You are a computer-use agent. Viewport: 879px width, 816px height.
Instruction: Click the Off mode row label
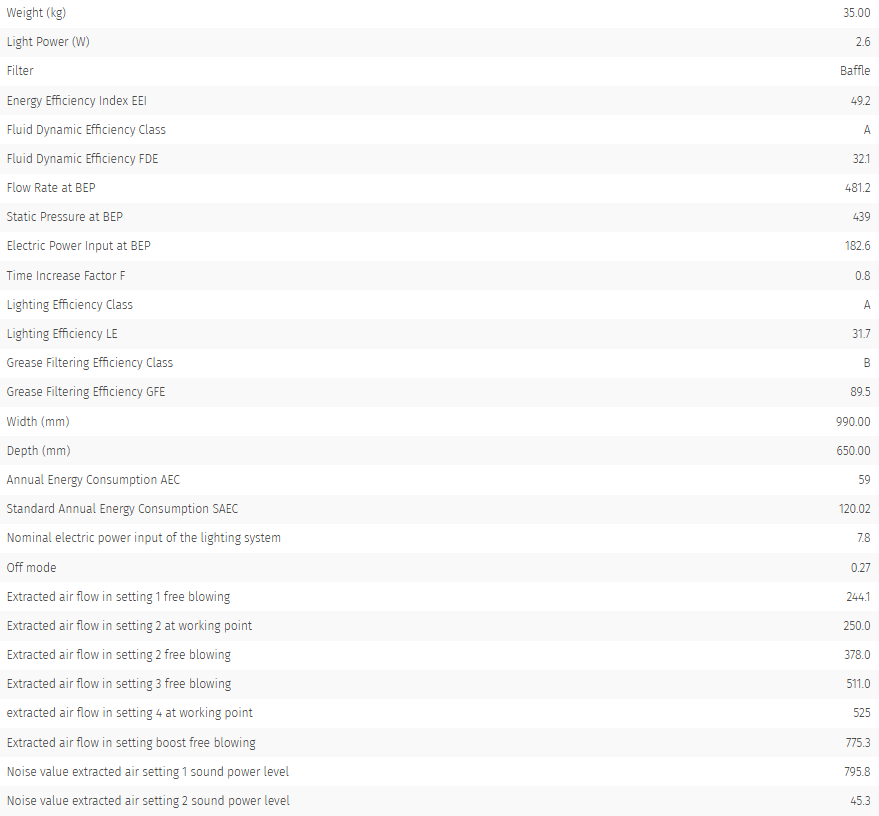[x=31, y=567]
